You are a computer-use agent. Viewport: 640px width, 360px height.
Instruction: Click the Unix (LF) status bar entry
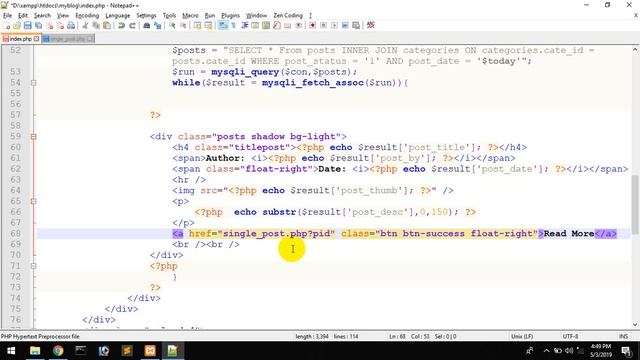click(x=522, y=336)
